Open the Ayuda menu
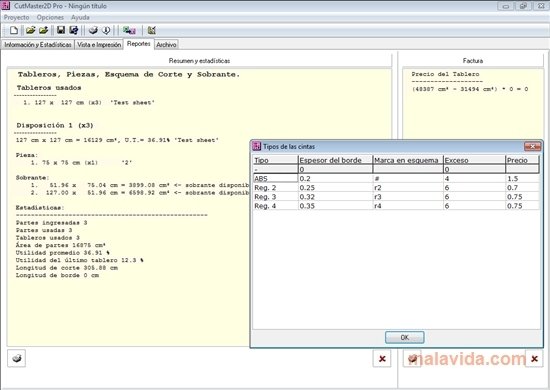The height and width of the screenshot is (390, 550). coord(80,17)
